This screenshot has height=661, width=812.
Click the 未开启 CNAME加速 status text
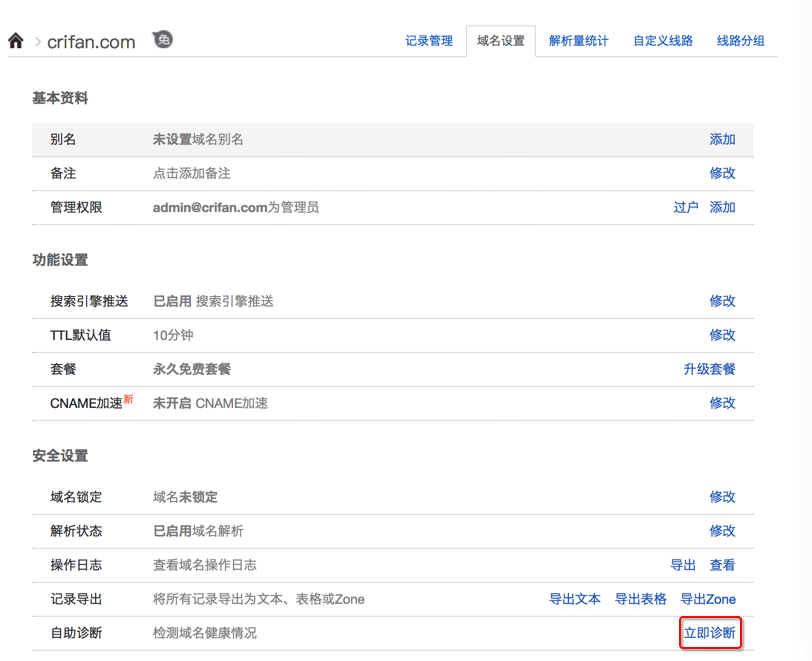tap(210, 403)
